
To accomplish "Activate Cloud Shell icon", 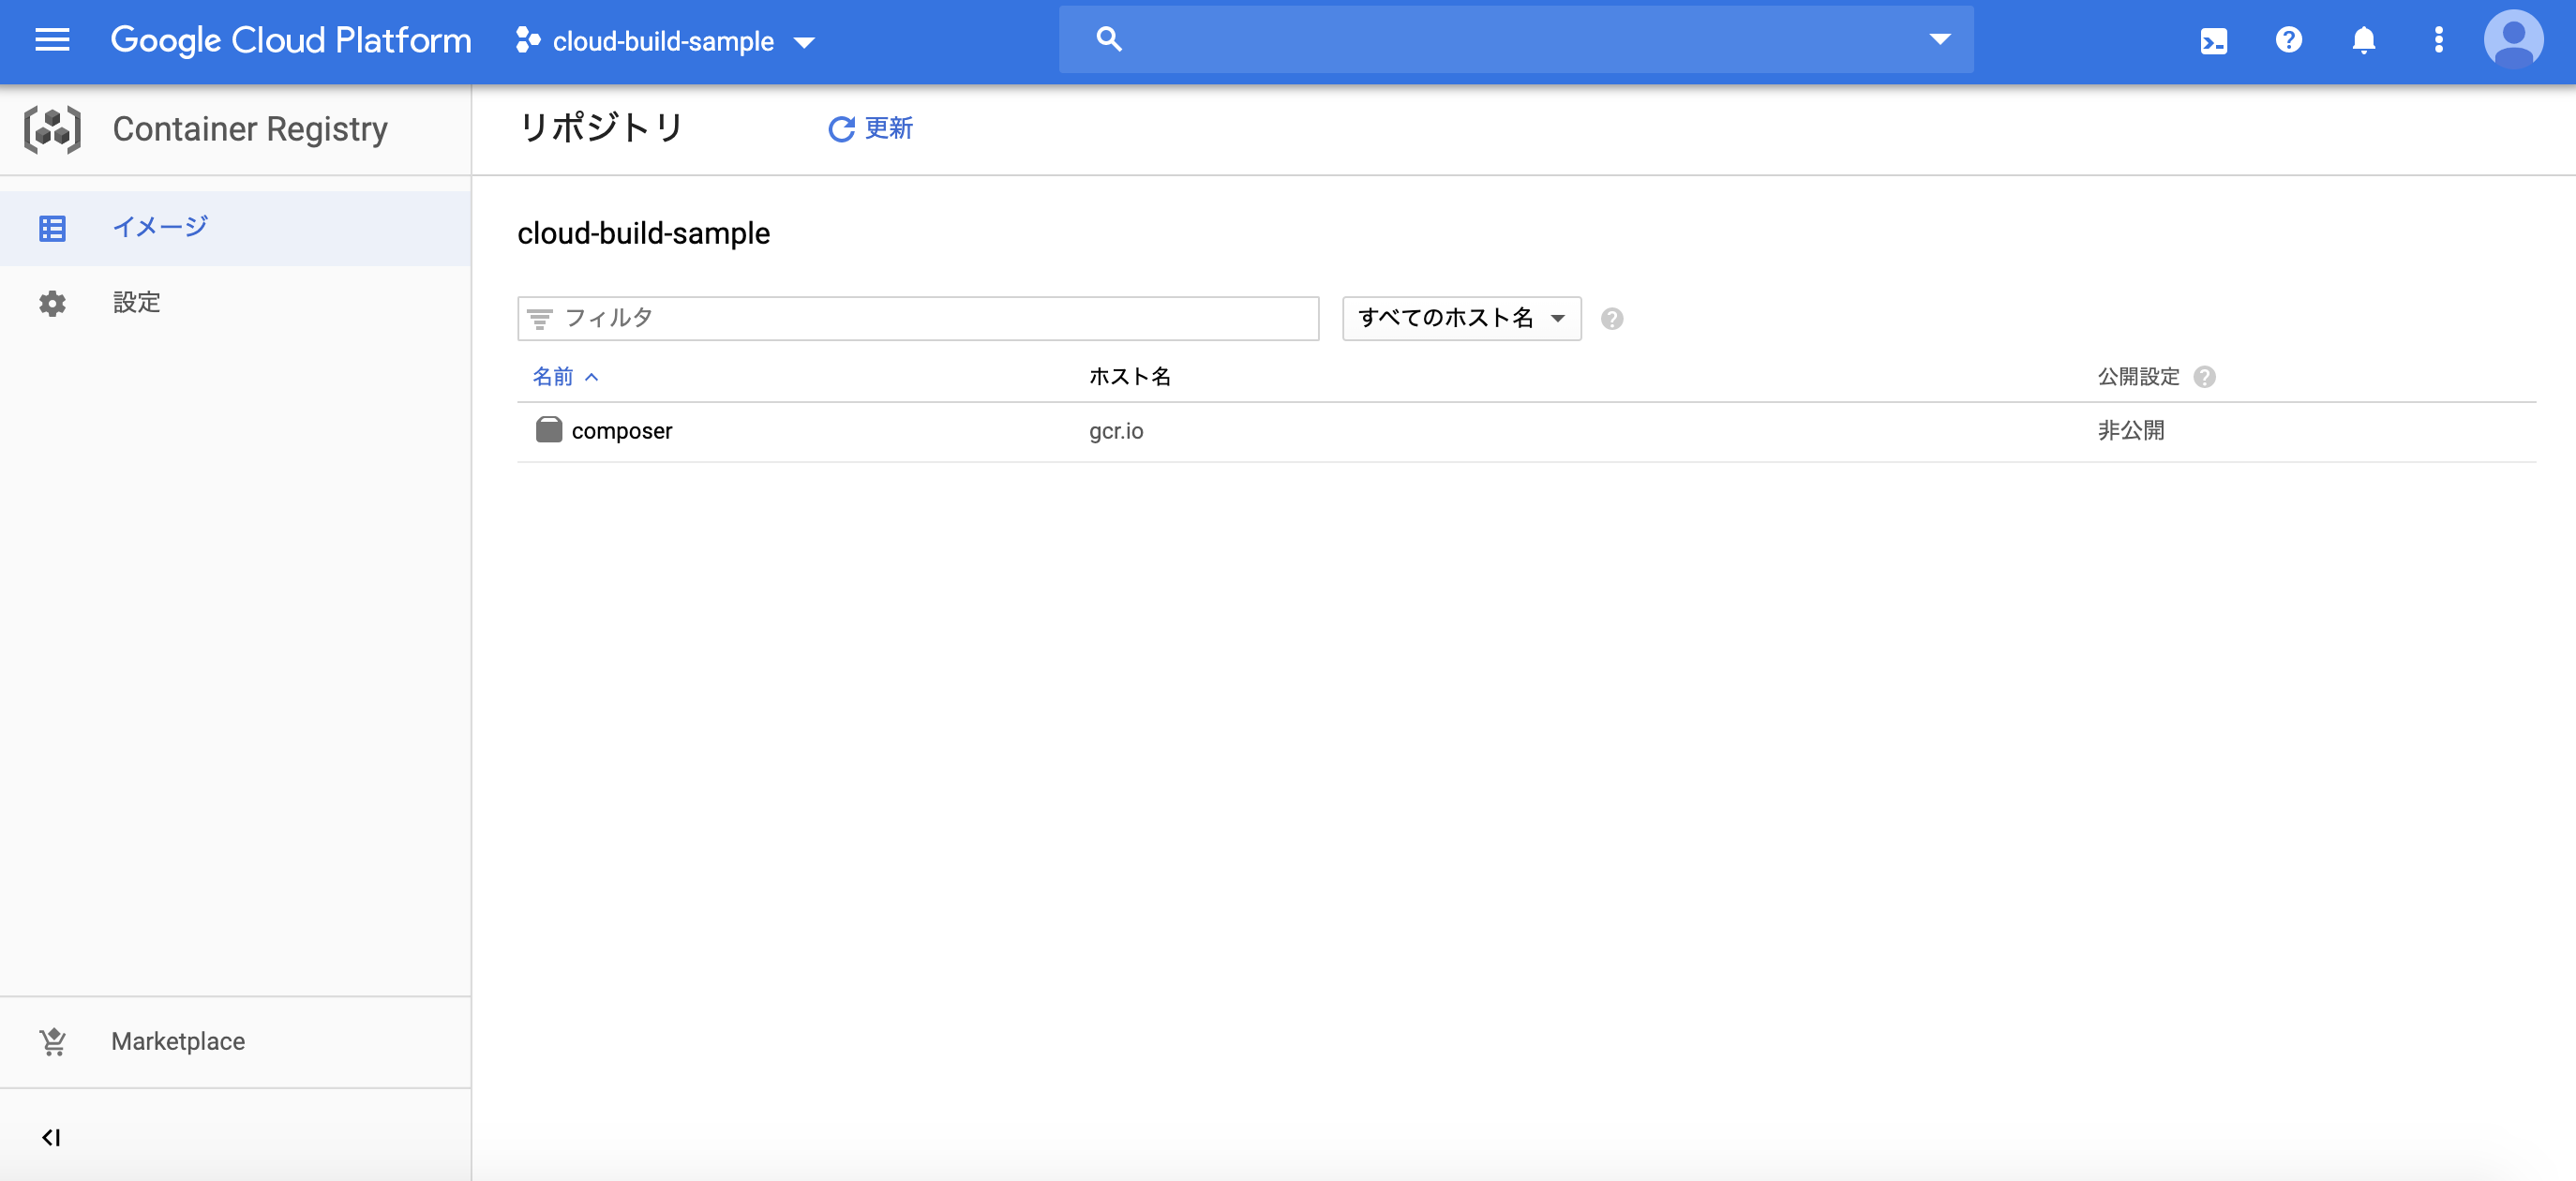I will coord(2214,41).
